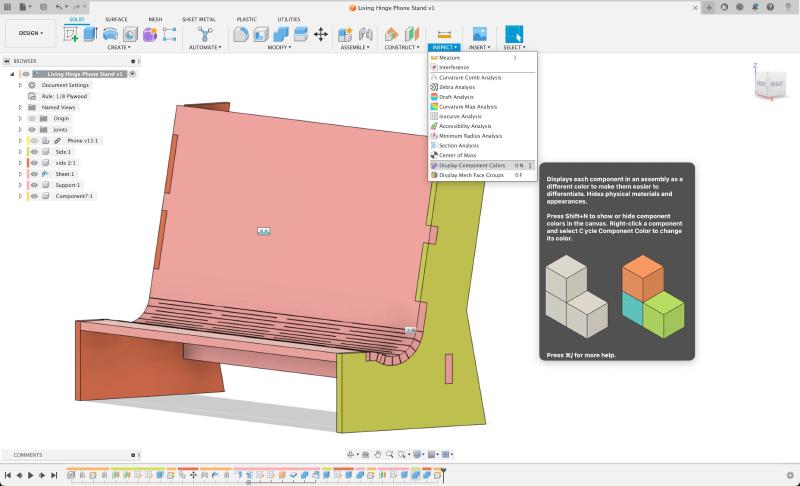Switch to the SHEET METAL tab
Viewport: 800px width, 486px height.
198,19
